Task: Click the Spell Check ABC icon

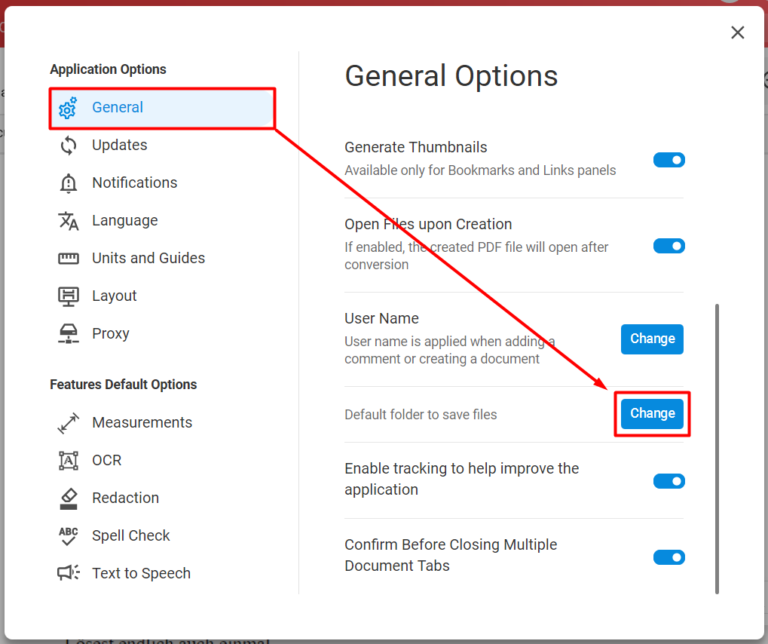Action: click(x=68, y=536)
